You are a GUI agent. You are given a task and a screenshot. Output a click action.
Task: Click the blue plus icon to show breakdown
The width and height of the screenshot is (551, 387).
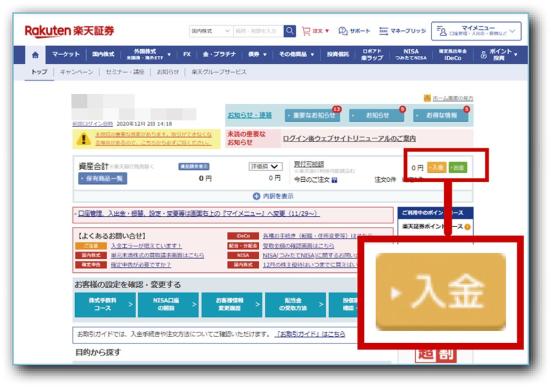pos(256,196)
